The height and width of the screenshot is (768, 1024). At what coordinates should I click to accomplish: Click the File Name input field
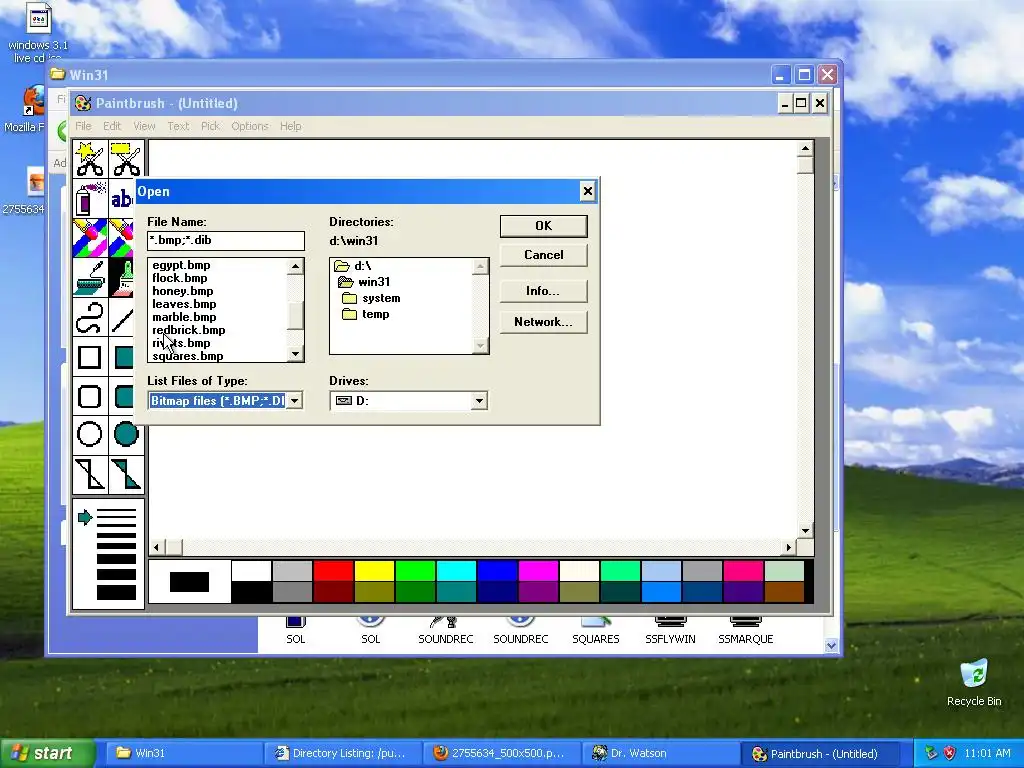click(x=226, y=240)
